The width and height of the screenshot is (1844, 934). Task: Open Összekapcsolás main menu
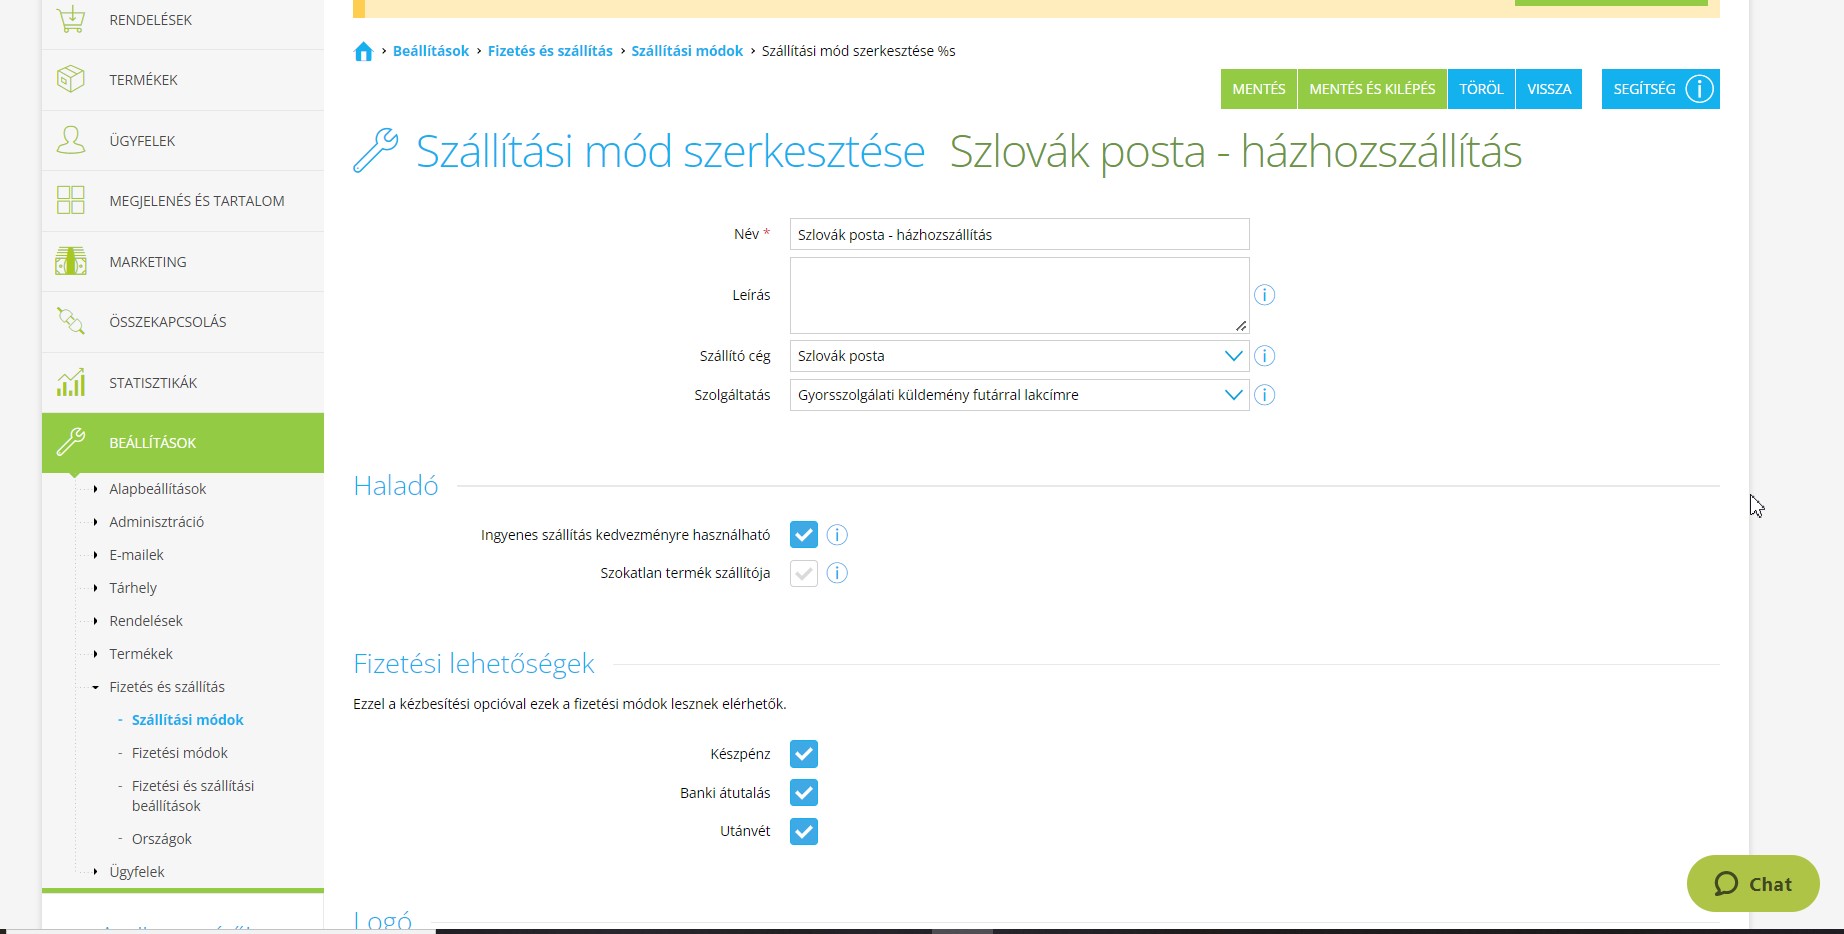point(183,322)
